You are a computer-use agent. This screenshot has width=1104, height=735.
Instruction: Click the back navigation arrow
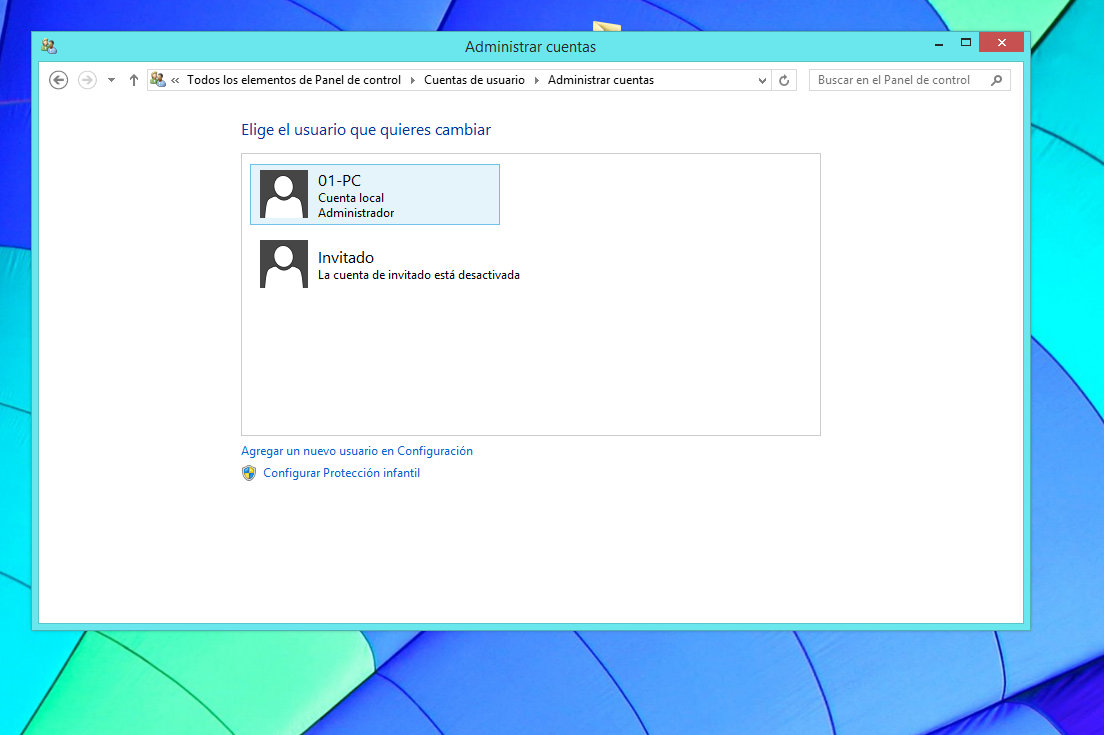tap(58, 80)
